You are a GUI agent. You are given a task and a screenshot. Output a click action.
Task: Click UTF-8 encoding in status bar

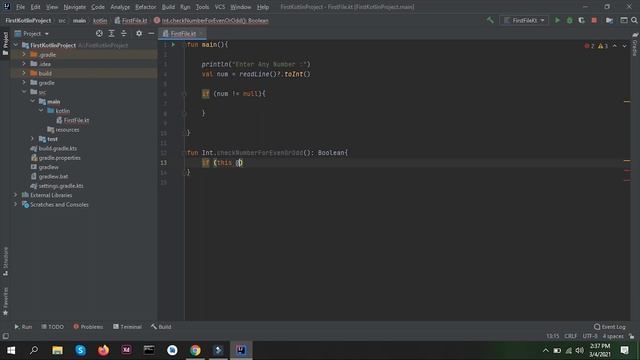coord(590,336)
